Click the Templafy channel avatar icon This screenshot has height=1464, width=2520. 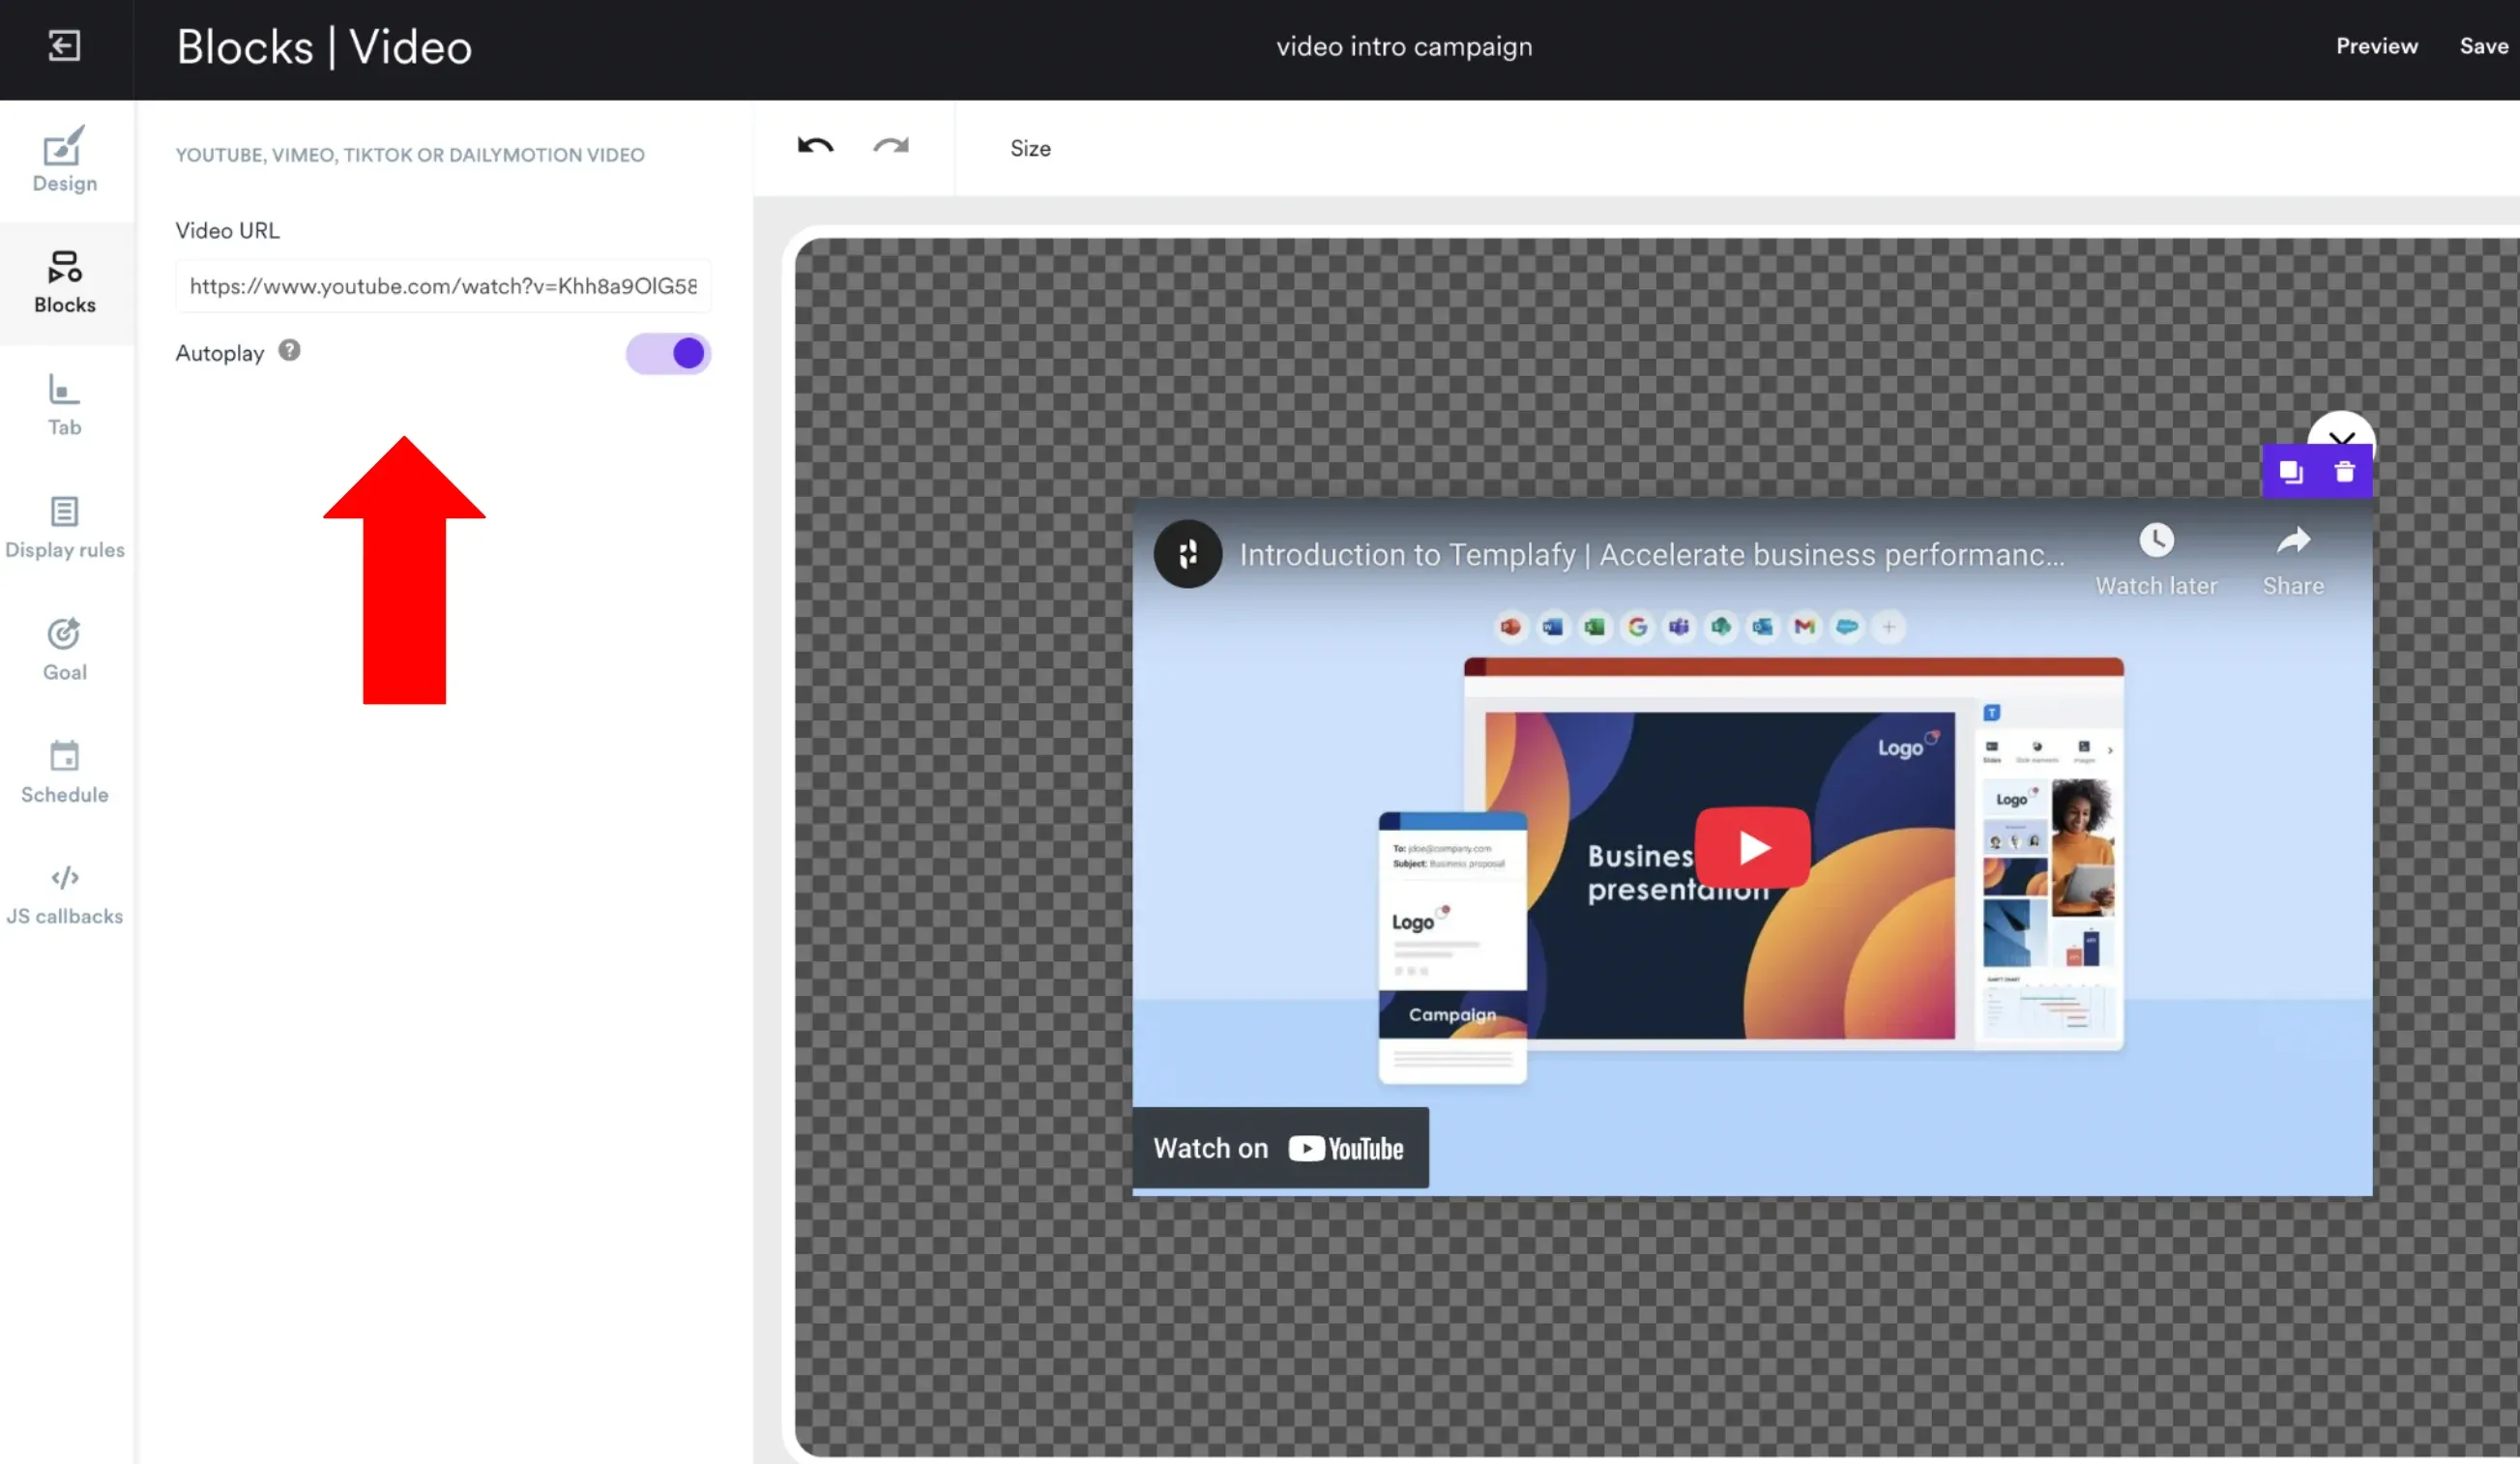pos(1187,554)
